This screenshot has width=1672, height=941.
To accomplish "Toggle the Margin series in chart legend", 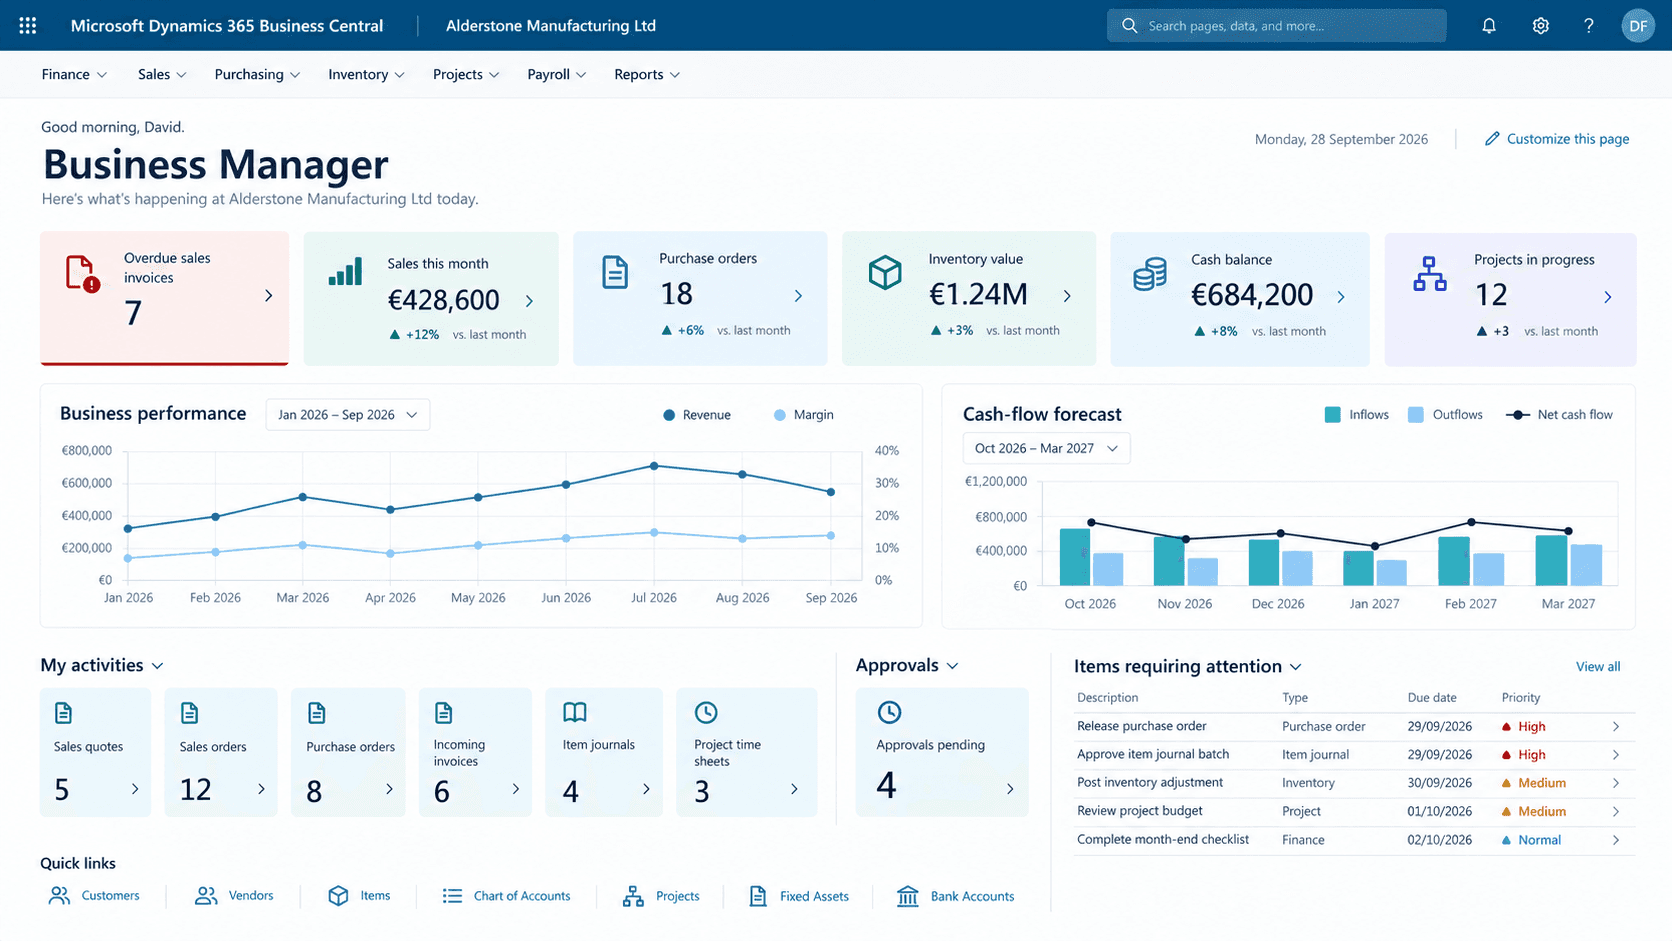I will 804,415.
